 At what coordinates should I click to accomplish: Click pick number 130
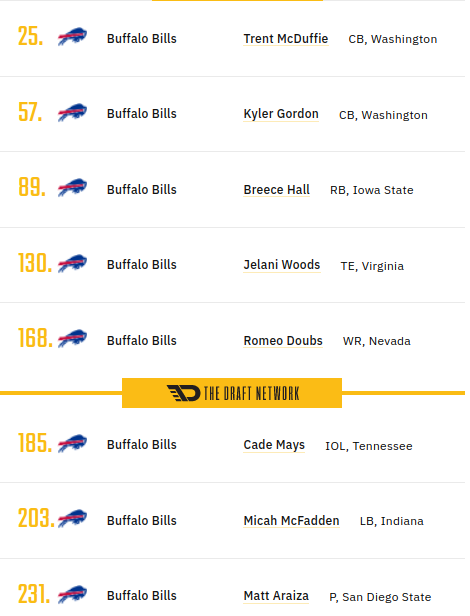point(35,265)
